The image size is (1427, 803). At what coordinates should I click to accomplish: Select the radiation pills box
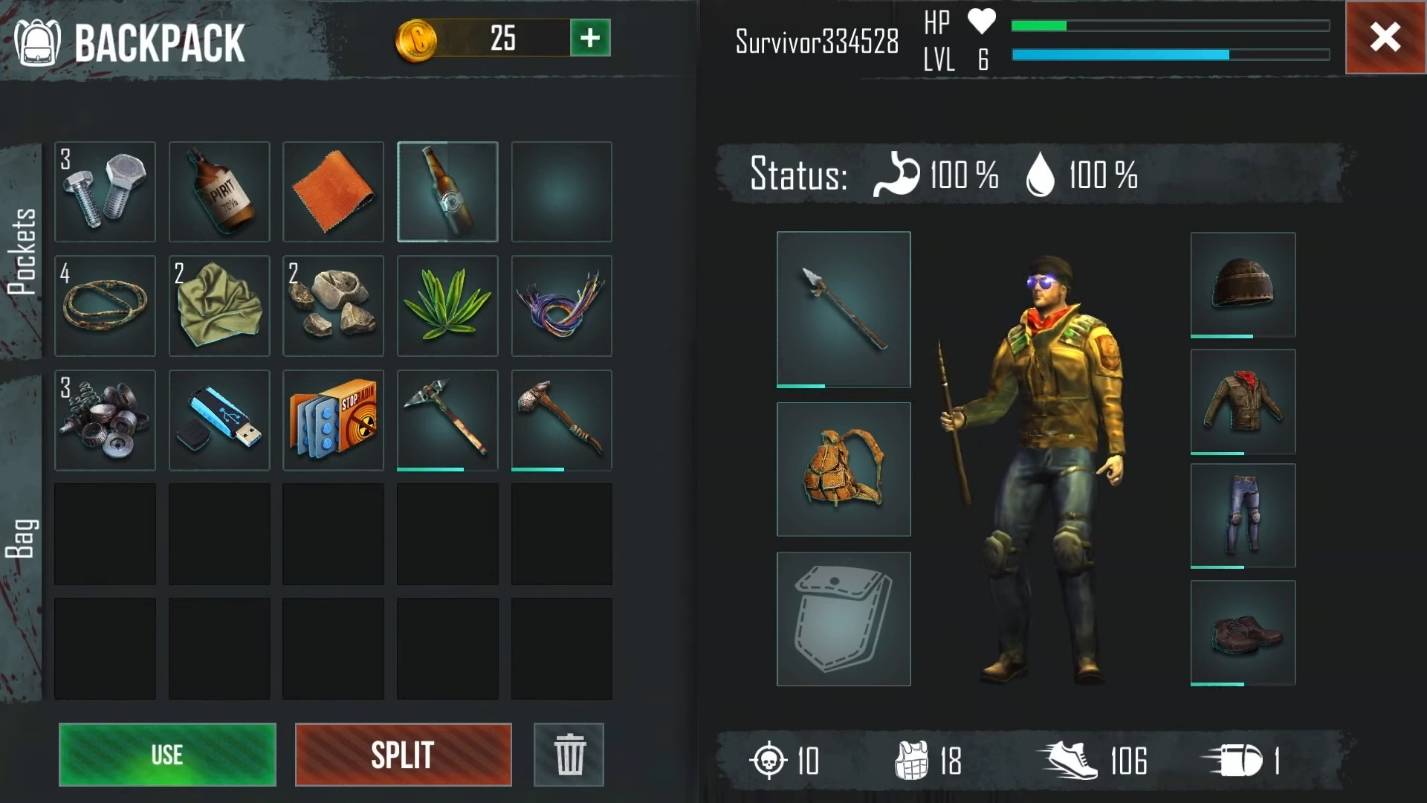click(333, 420)
